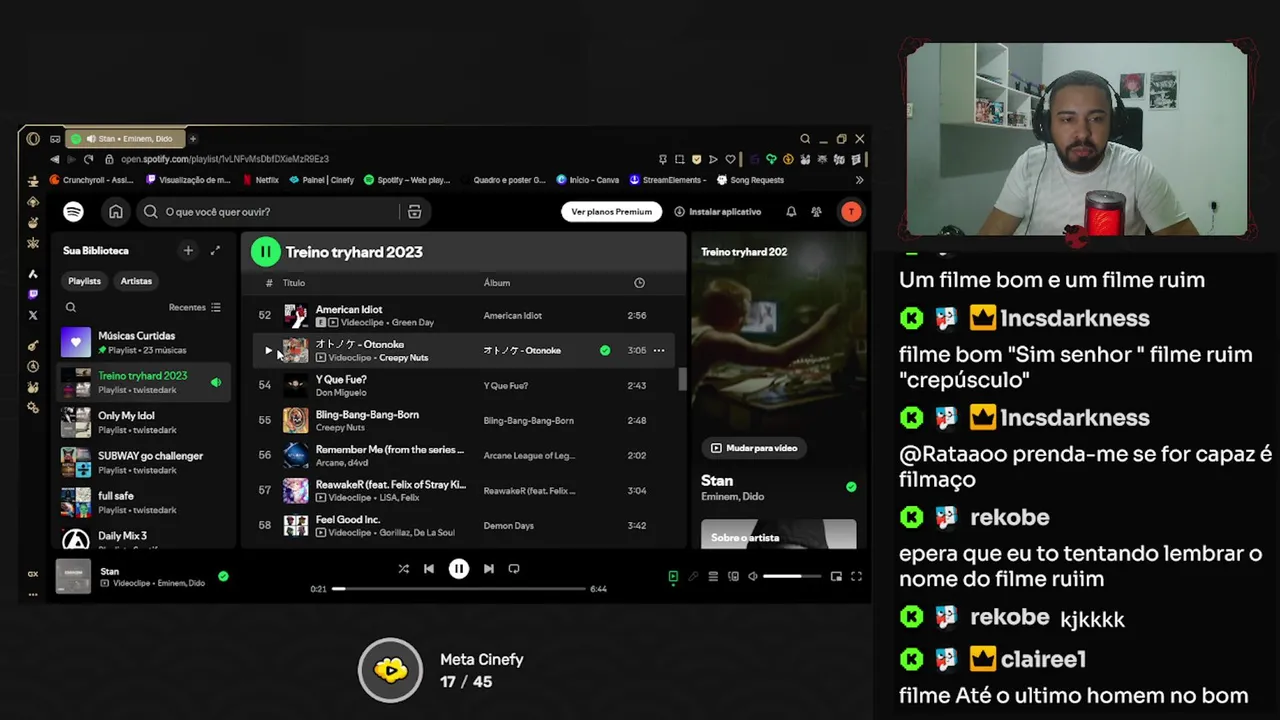Open the Song Requests bookmark
Viewport: 1280px width, 720px height.
750,180
